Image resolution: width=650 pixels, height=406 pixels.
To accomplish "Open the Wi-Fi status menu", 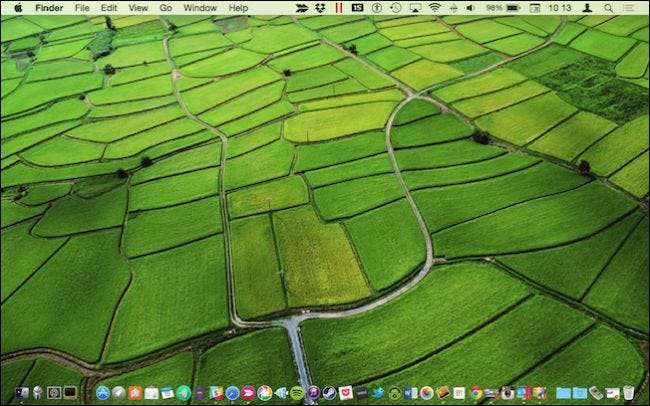I will coord(435,7).
